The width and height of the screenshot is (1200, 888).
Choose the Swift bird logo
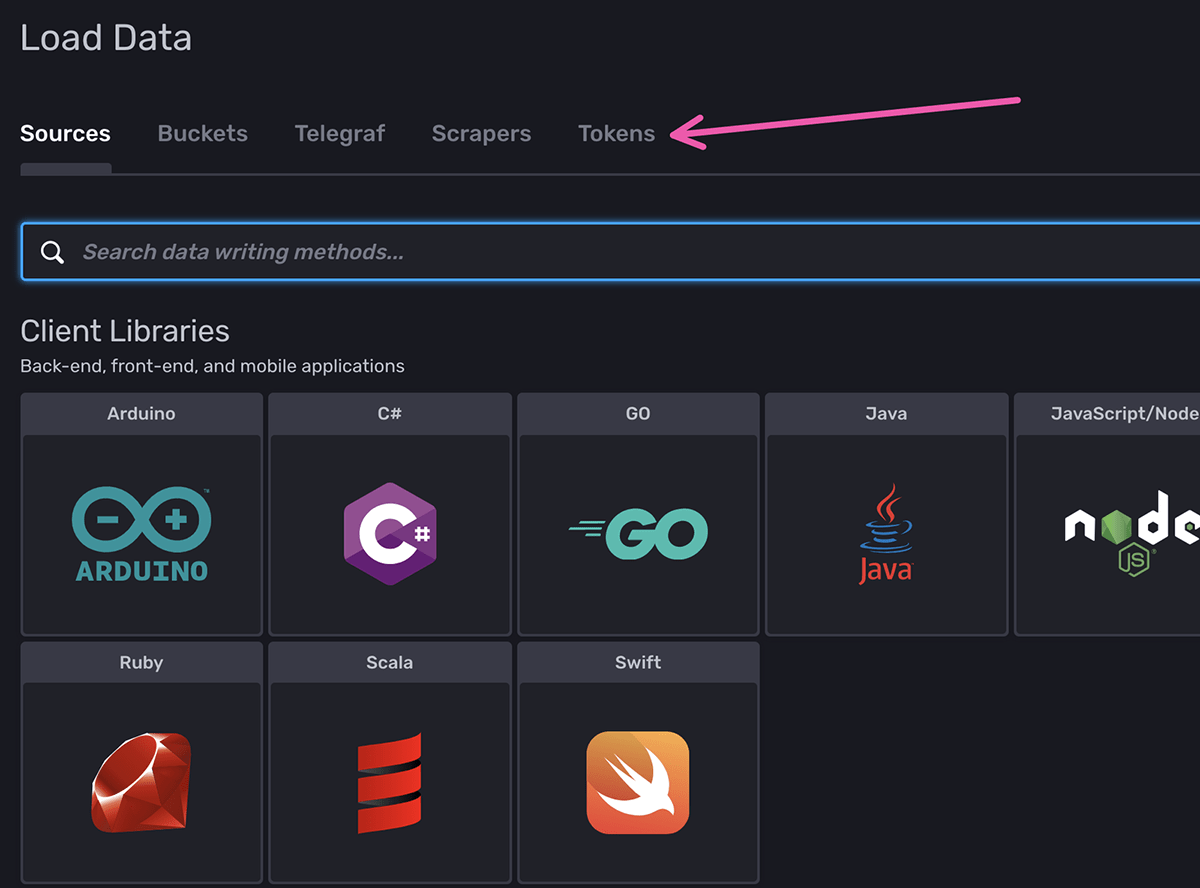(x=638, y=782)
